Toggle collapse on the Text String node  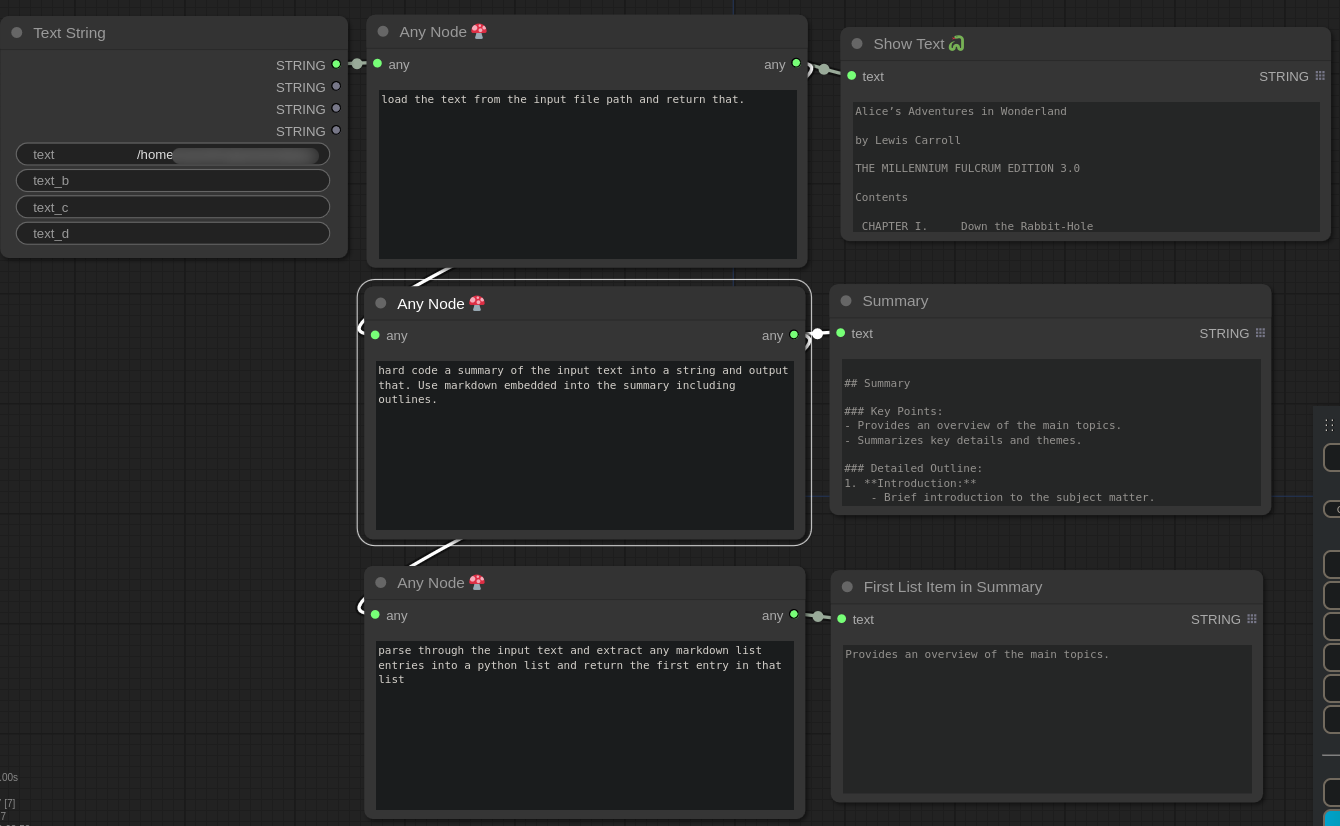[16, 32]
